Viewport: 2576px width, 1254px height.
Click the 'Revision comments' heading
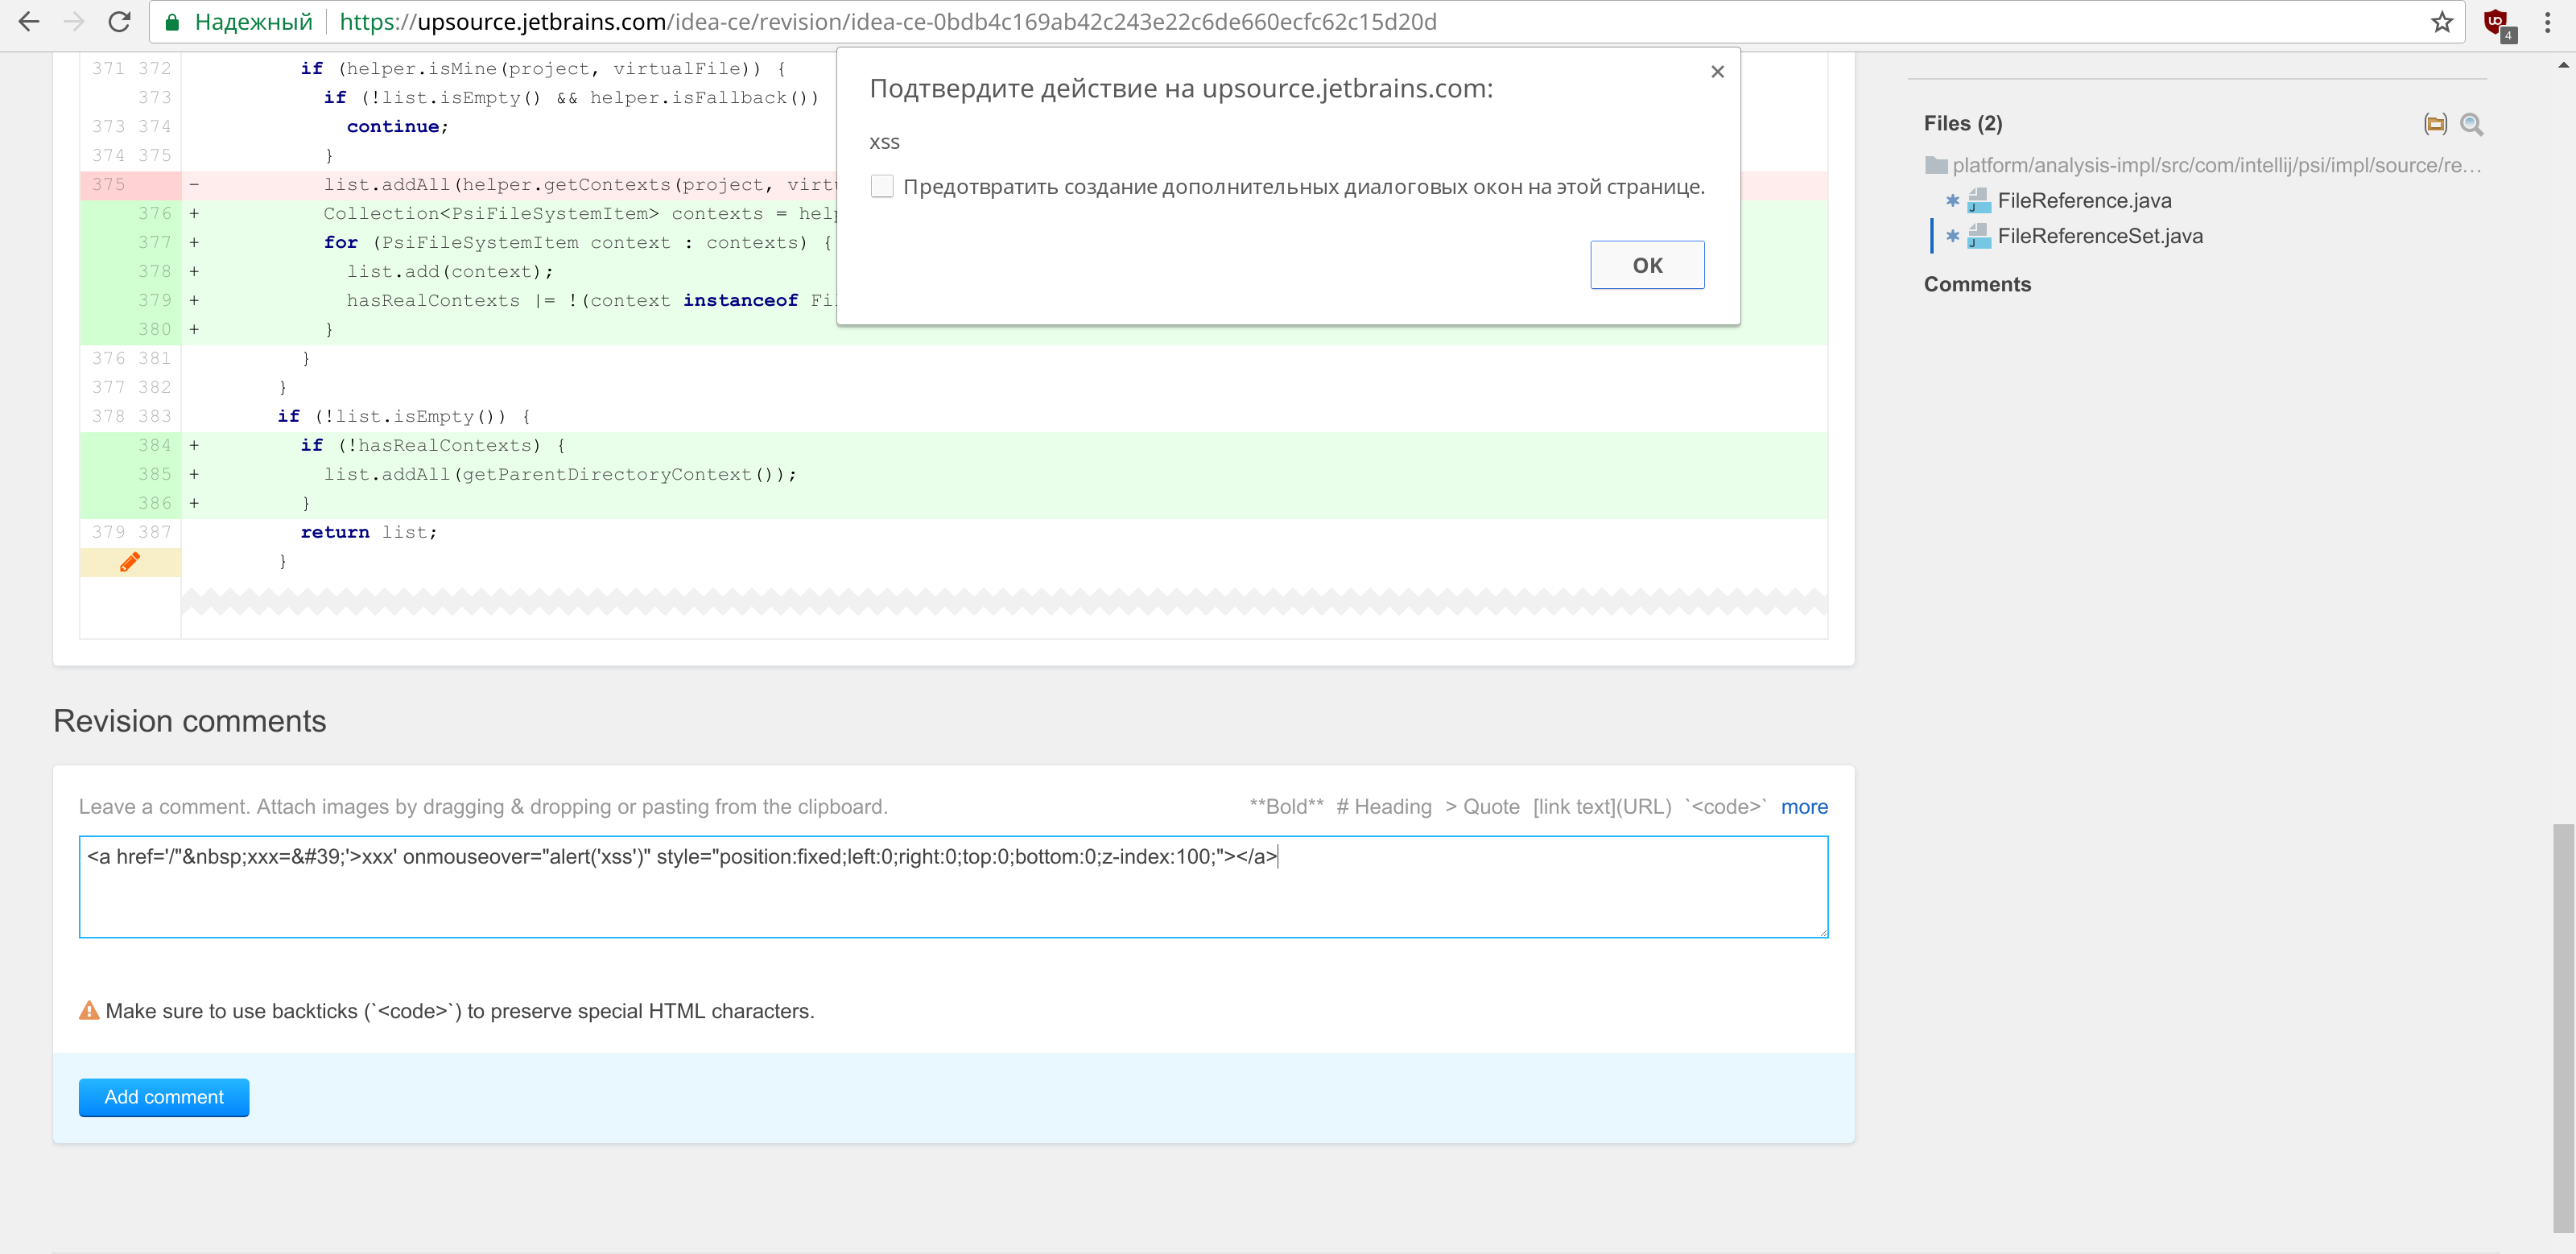tap(190, 721)
